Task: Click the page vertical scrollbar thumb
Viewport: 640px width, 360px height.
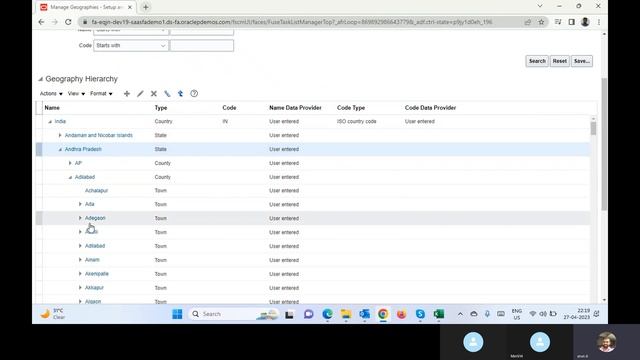Action: coord(604,144)
